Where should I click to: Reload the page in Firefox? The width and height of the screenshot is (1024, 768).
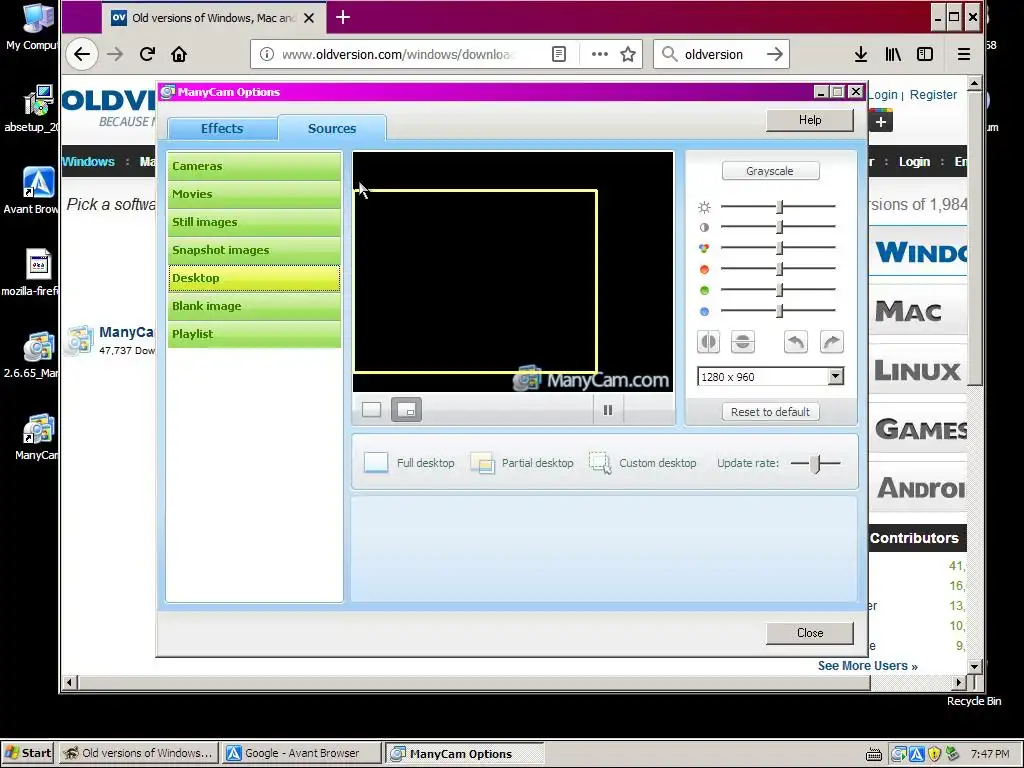(148, 54)
